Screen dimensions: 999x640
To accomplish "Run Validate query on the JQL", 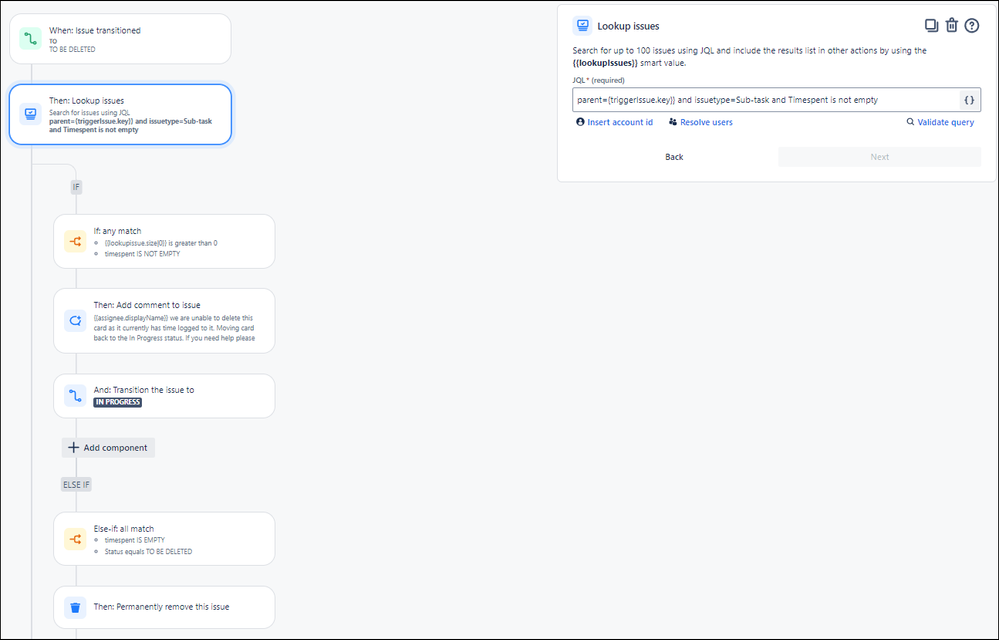I will tap(939, 121).
